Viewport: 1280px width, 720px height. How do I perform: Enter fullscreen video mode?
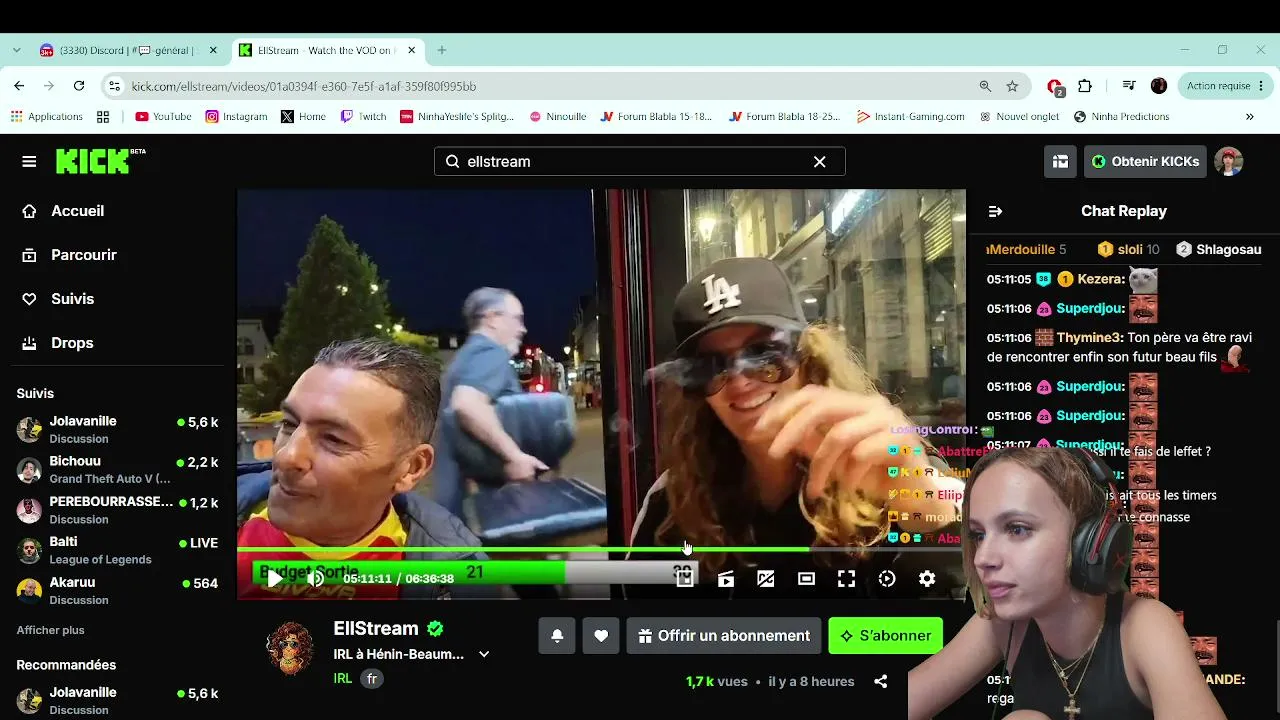click(846, 578)
